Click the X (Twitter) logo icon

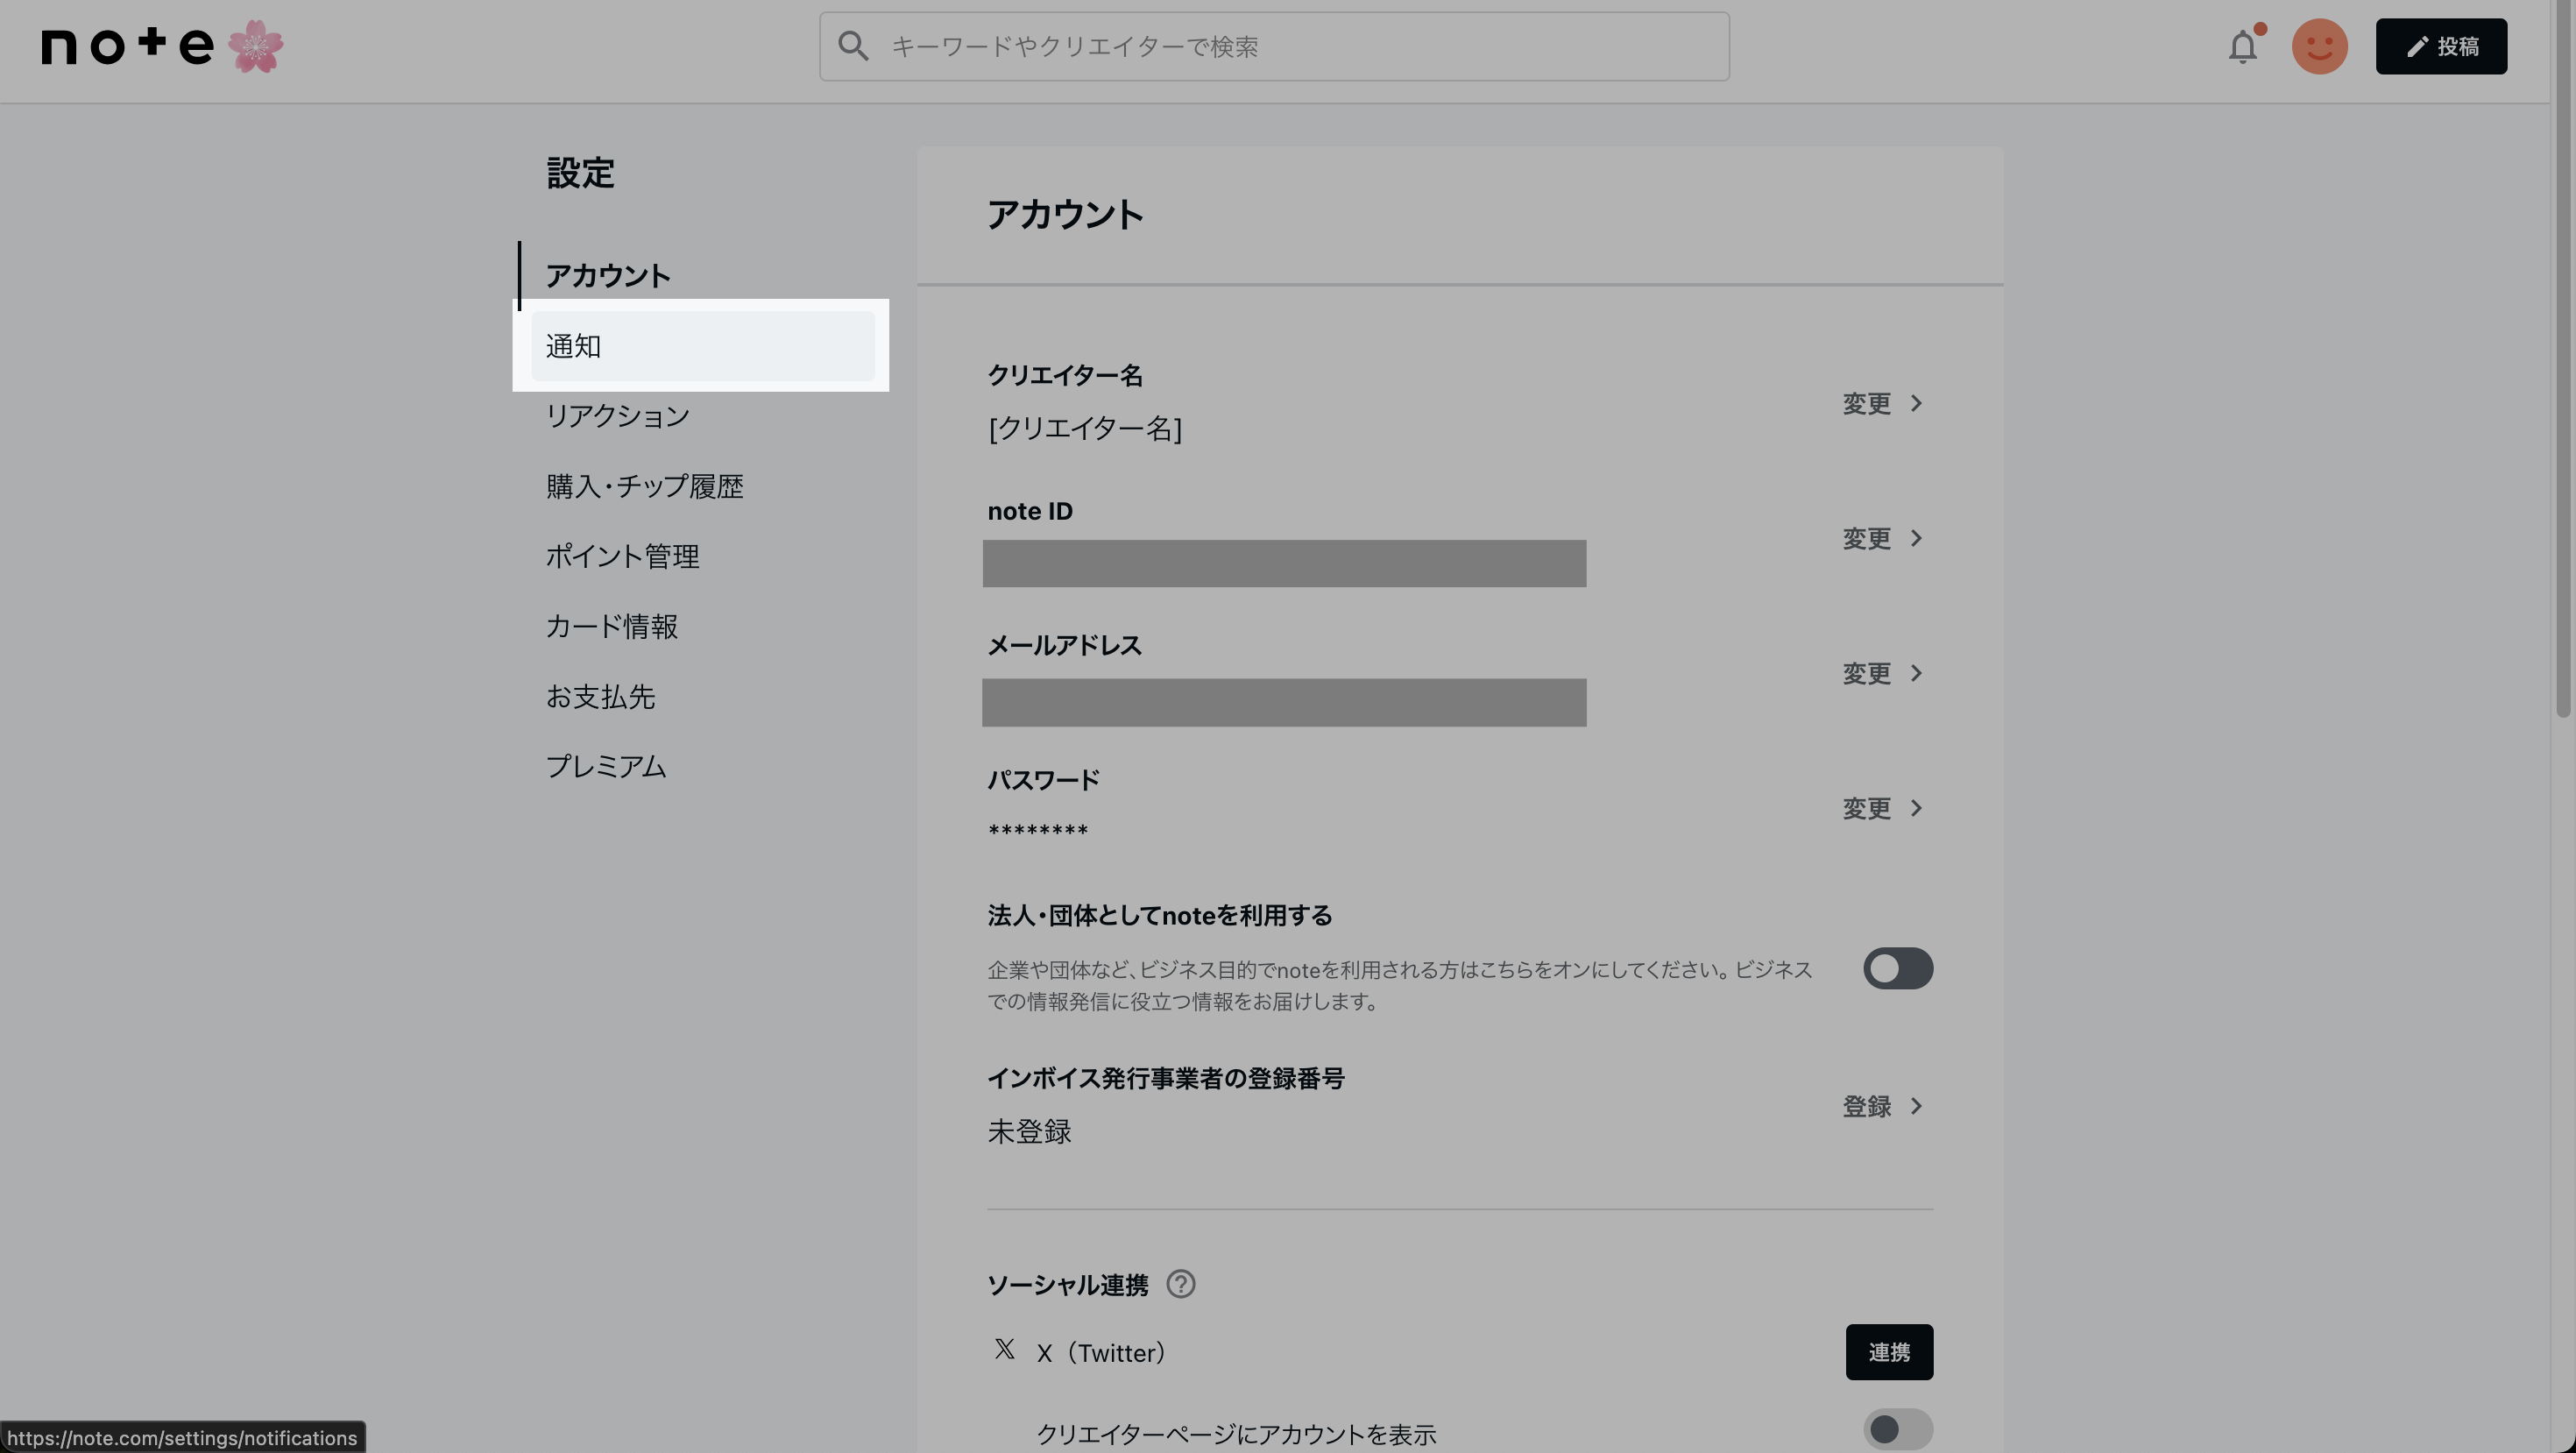coord(1005,1349)
